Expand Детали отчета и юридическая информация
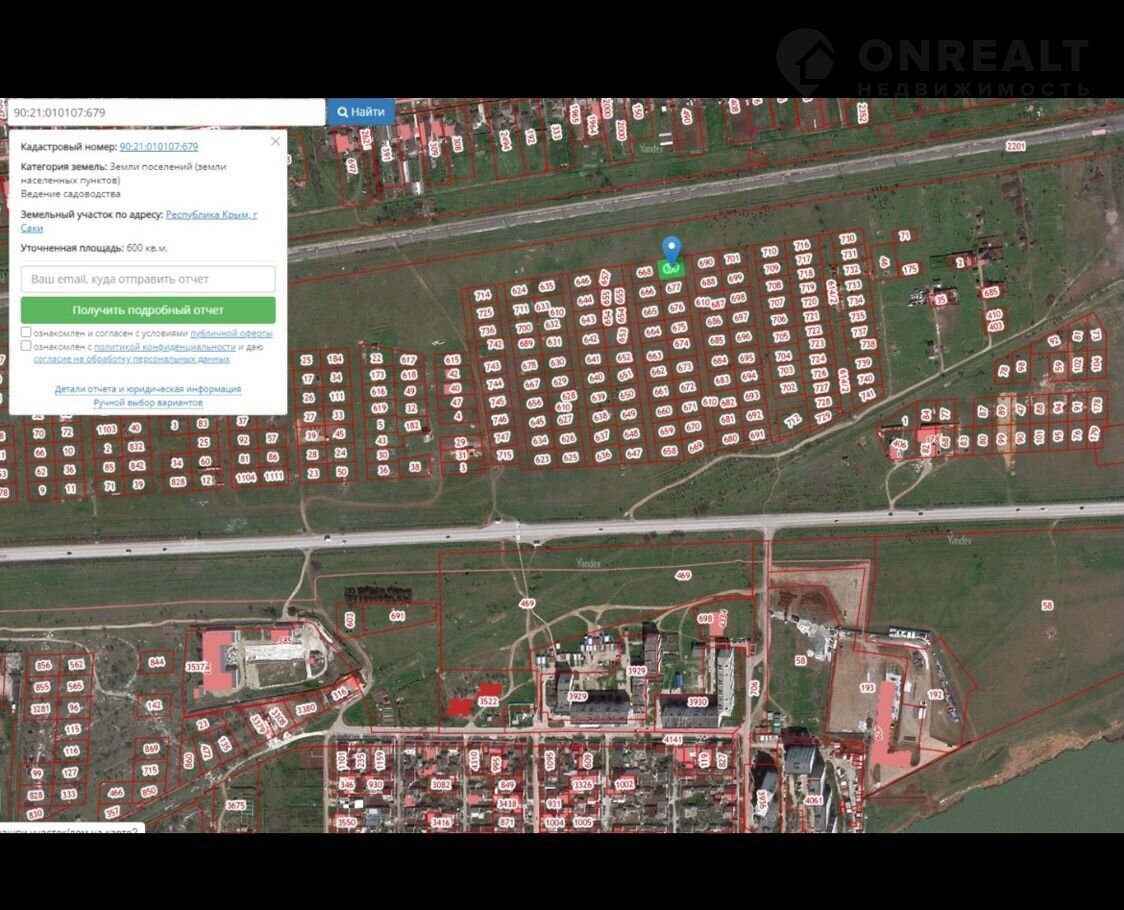This screenshot has width=1124, height=910. click(148, 389)
